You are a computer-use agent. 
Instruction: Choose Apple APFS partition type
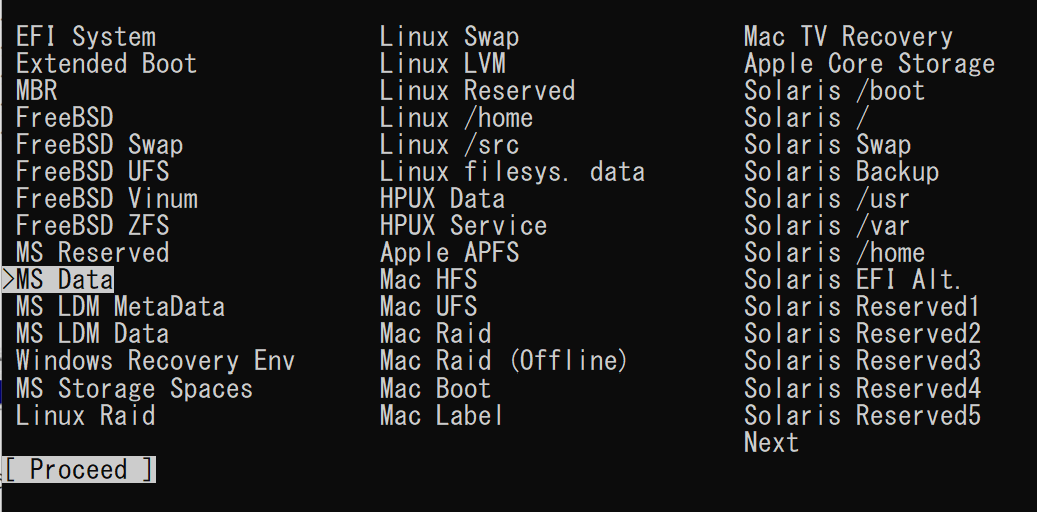449,253
